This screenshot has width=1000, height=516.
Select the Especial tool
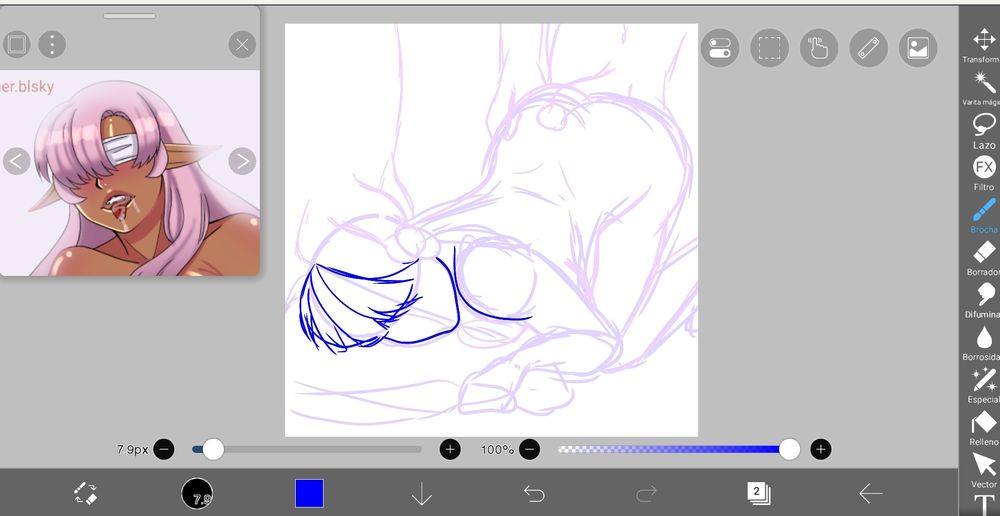(983, 385)
